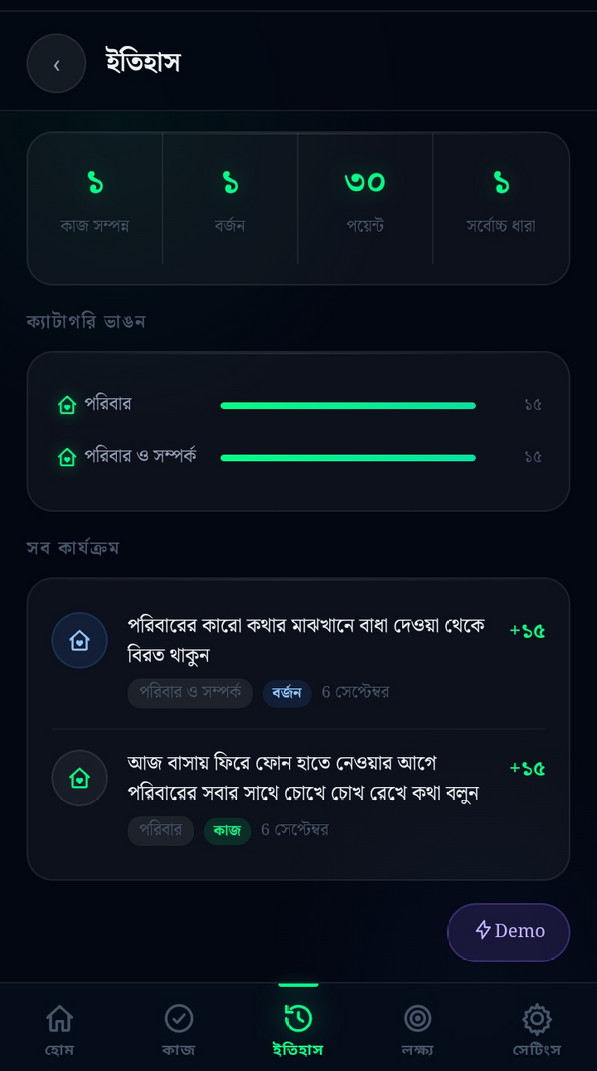Open the হোম tab house icon
597x1071 pixels.
click(59, 1018)
